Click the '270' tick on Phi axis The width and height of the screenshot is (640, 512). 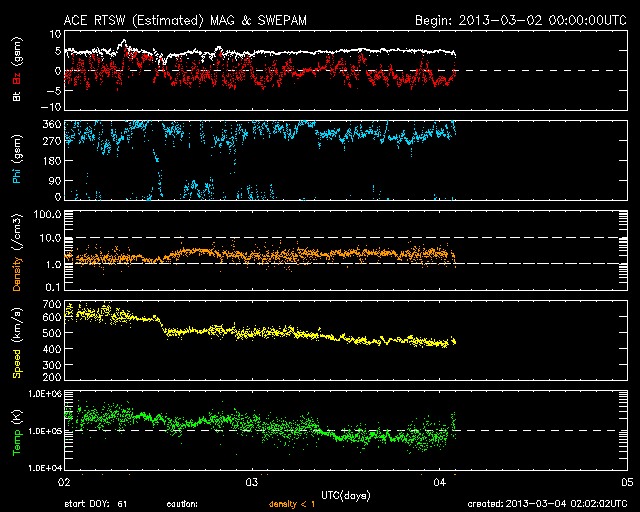pos(51,141)
